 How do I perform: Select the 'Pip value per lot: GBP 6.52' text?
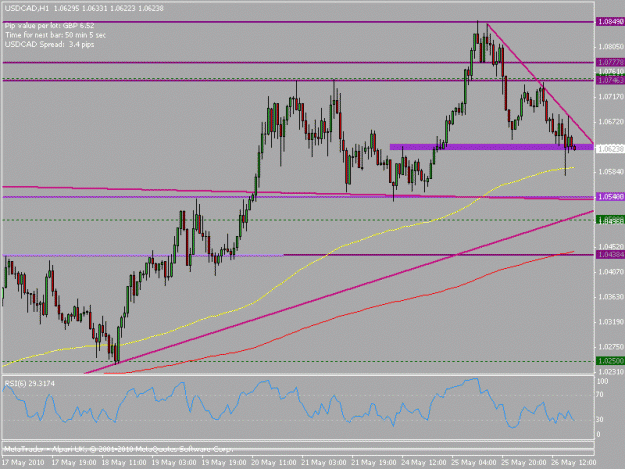pyautogui.click(x=49, y=26)
